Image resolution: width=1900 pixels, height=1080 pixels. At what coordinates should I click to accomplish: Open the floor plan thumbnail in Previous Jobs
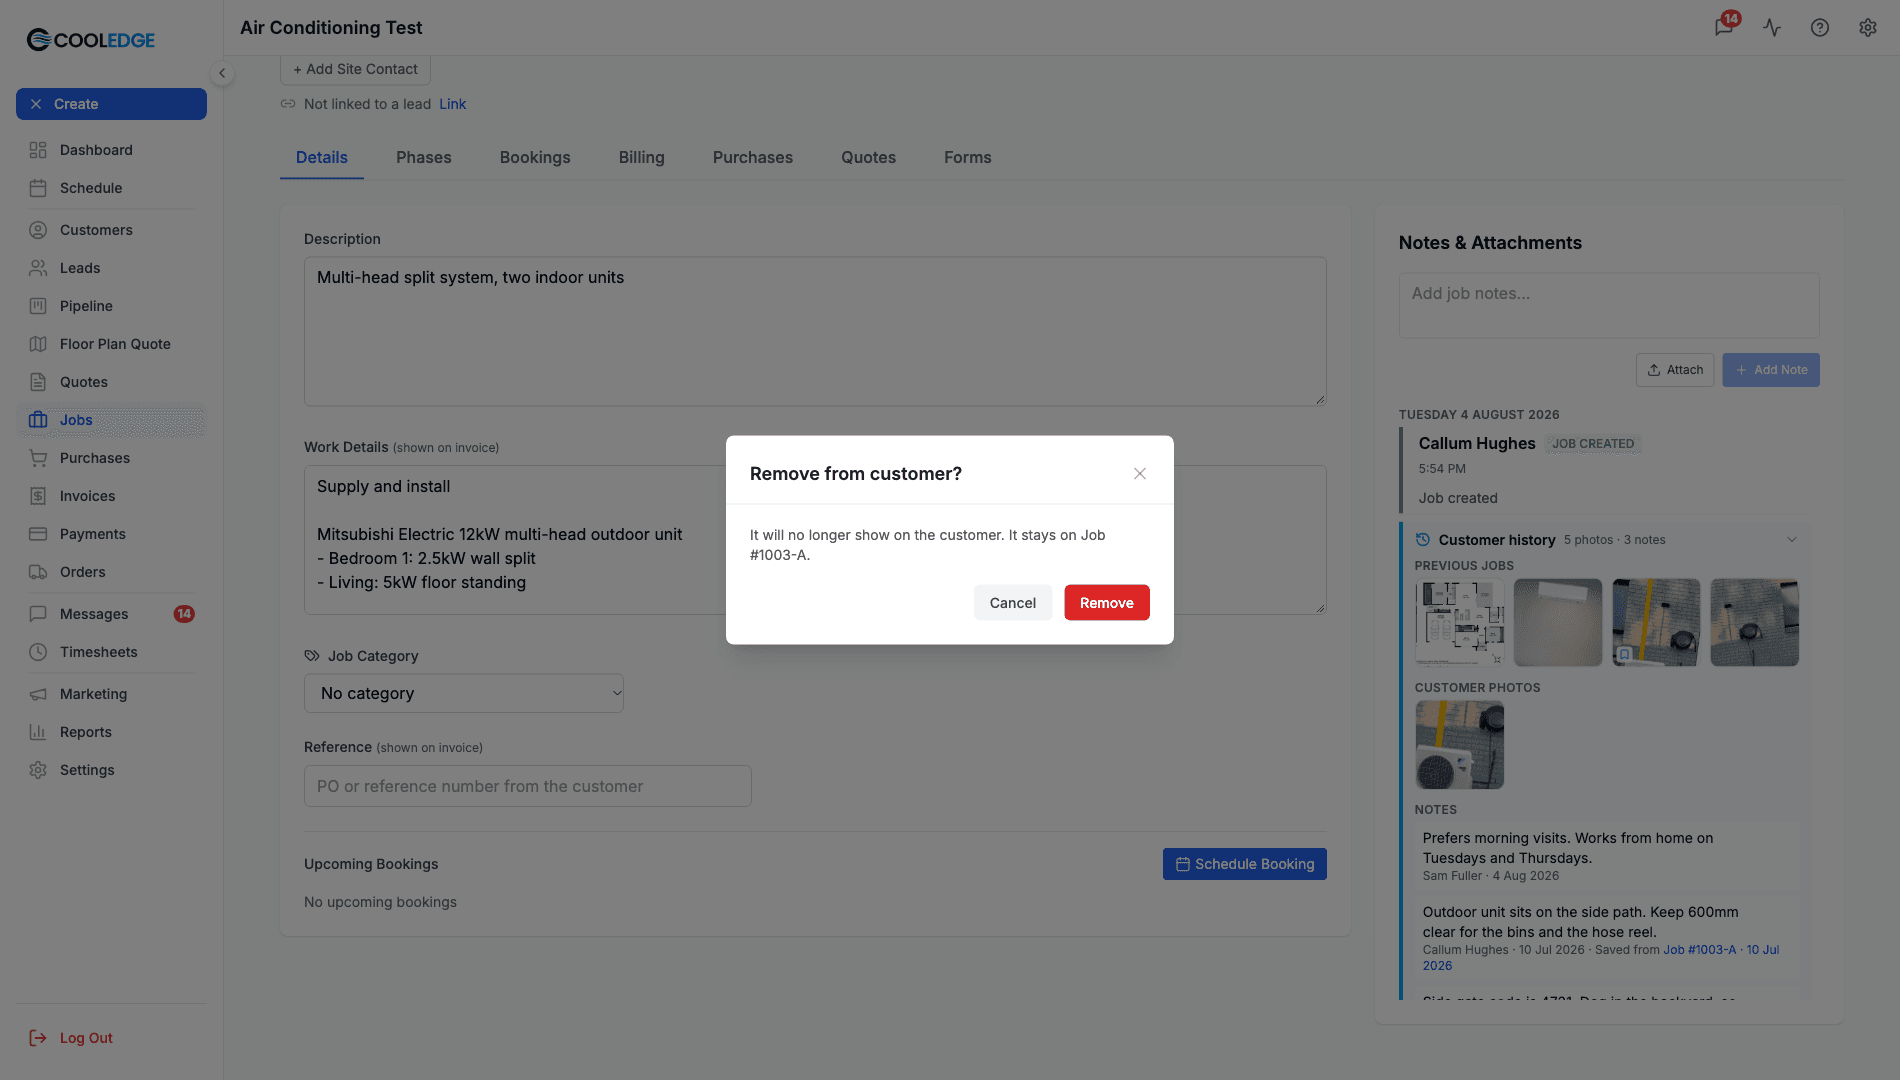[x=1460, y=622]
